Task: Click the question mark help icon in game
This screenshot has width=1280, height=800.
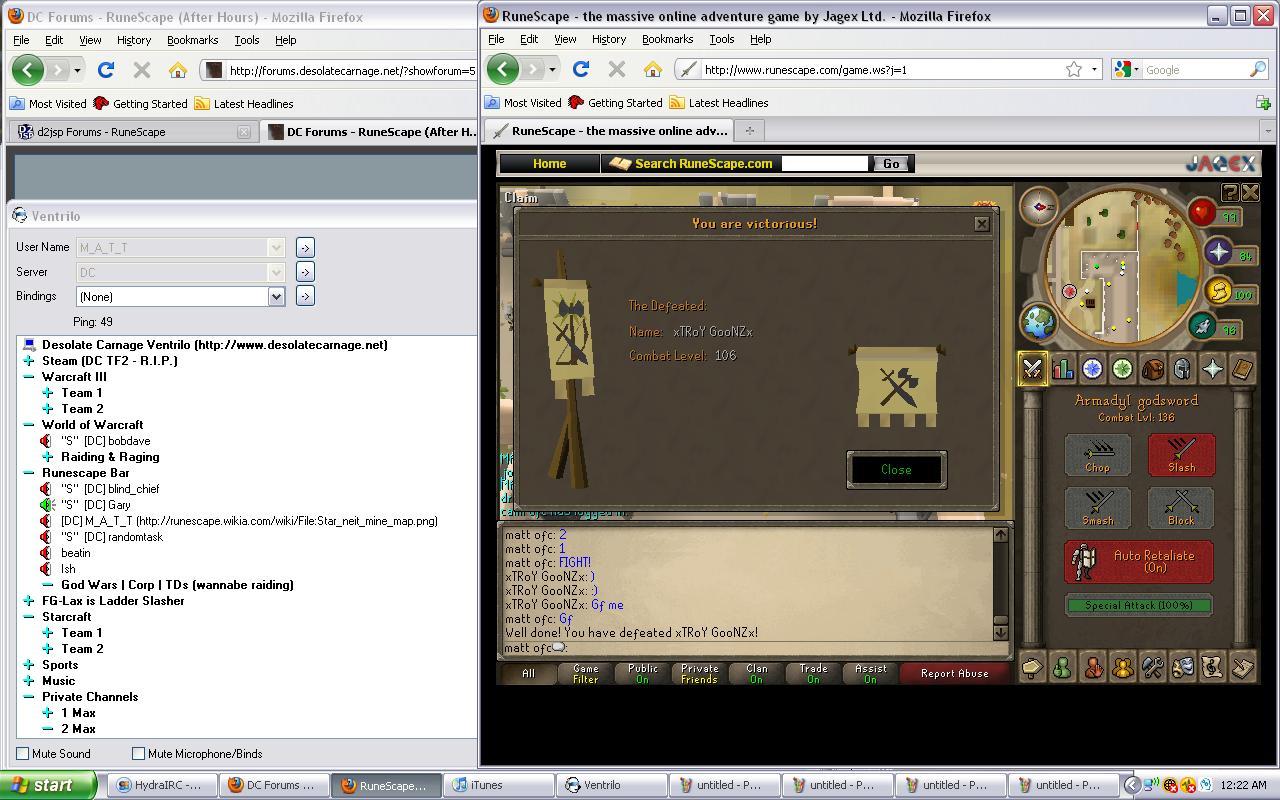Action: (x=1231, y=192)
